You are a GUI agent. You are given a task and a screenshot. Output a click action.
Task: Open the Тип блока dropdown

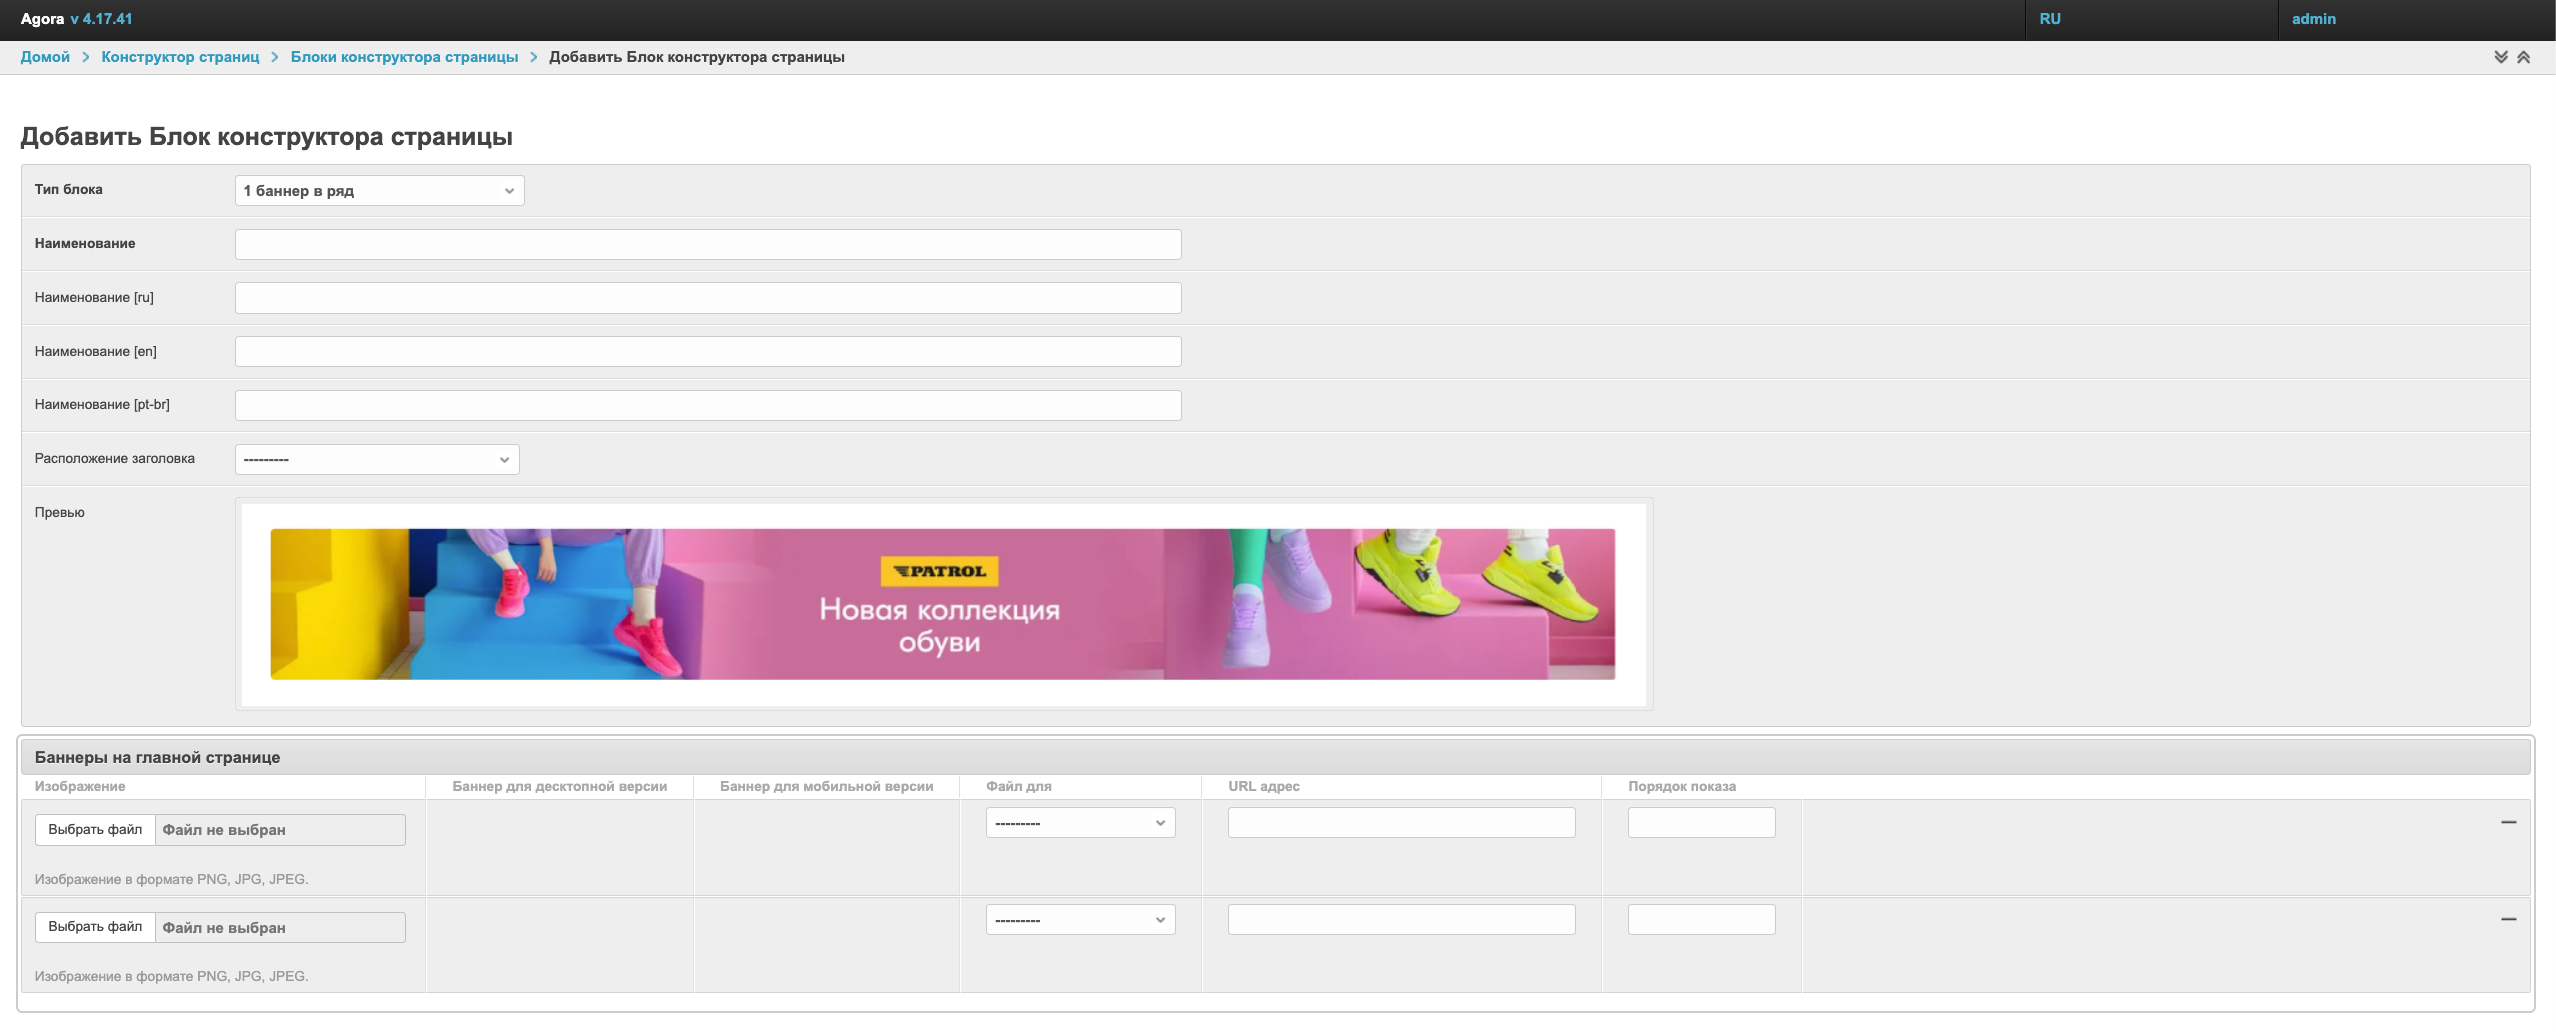(379, 191)
